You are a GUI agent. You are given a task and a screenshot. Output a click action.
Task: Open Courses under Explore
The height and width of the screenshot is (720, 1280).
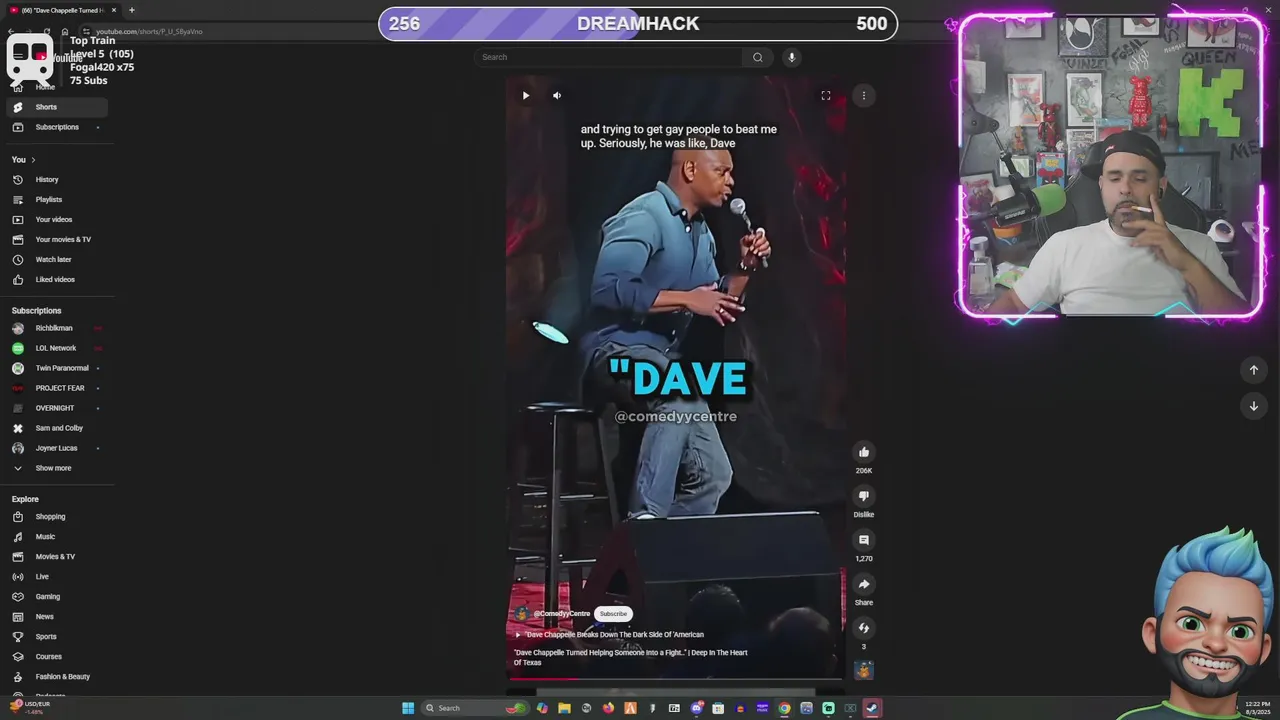pyautogui.click(x=56, y=657)
